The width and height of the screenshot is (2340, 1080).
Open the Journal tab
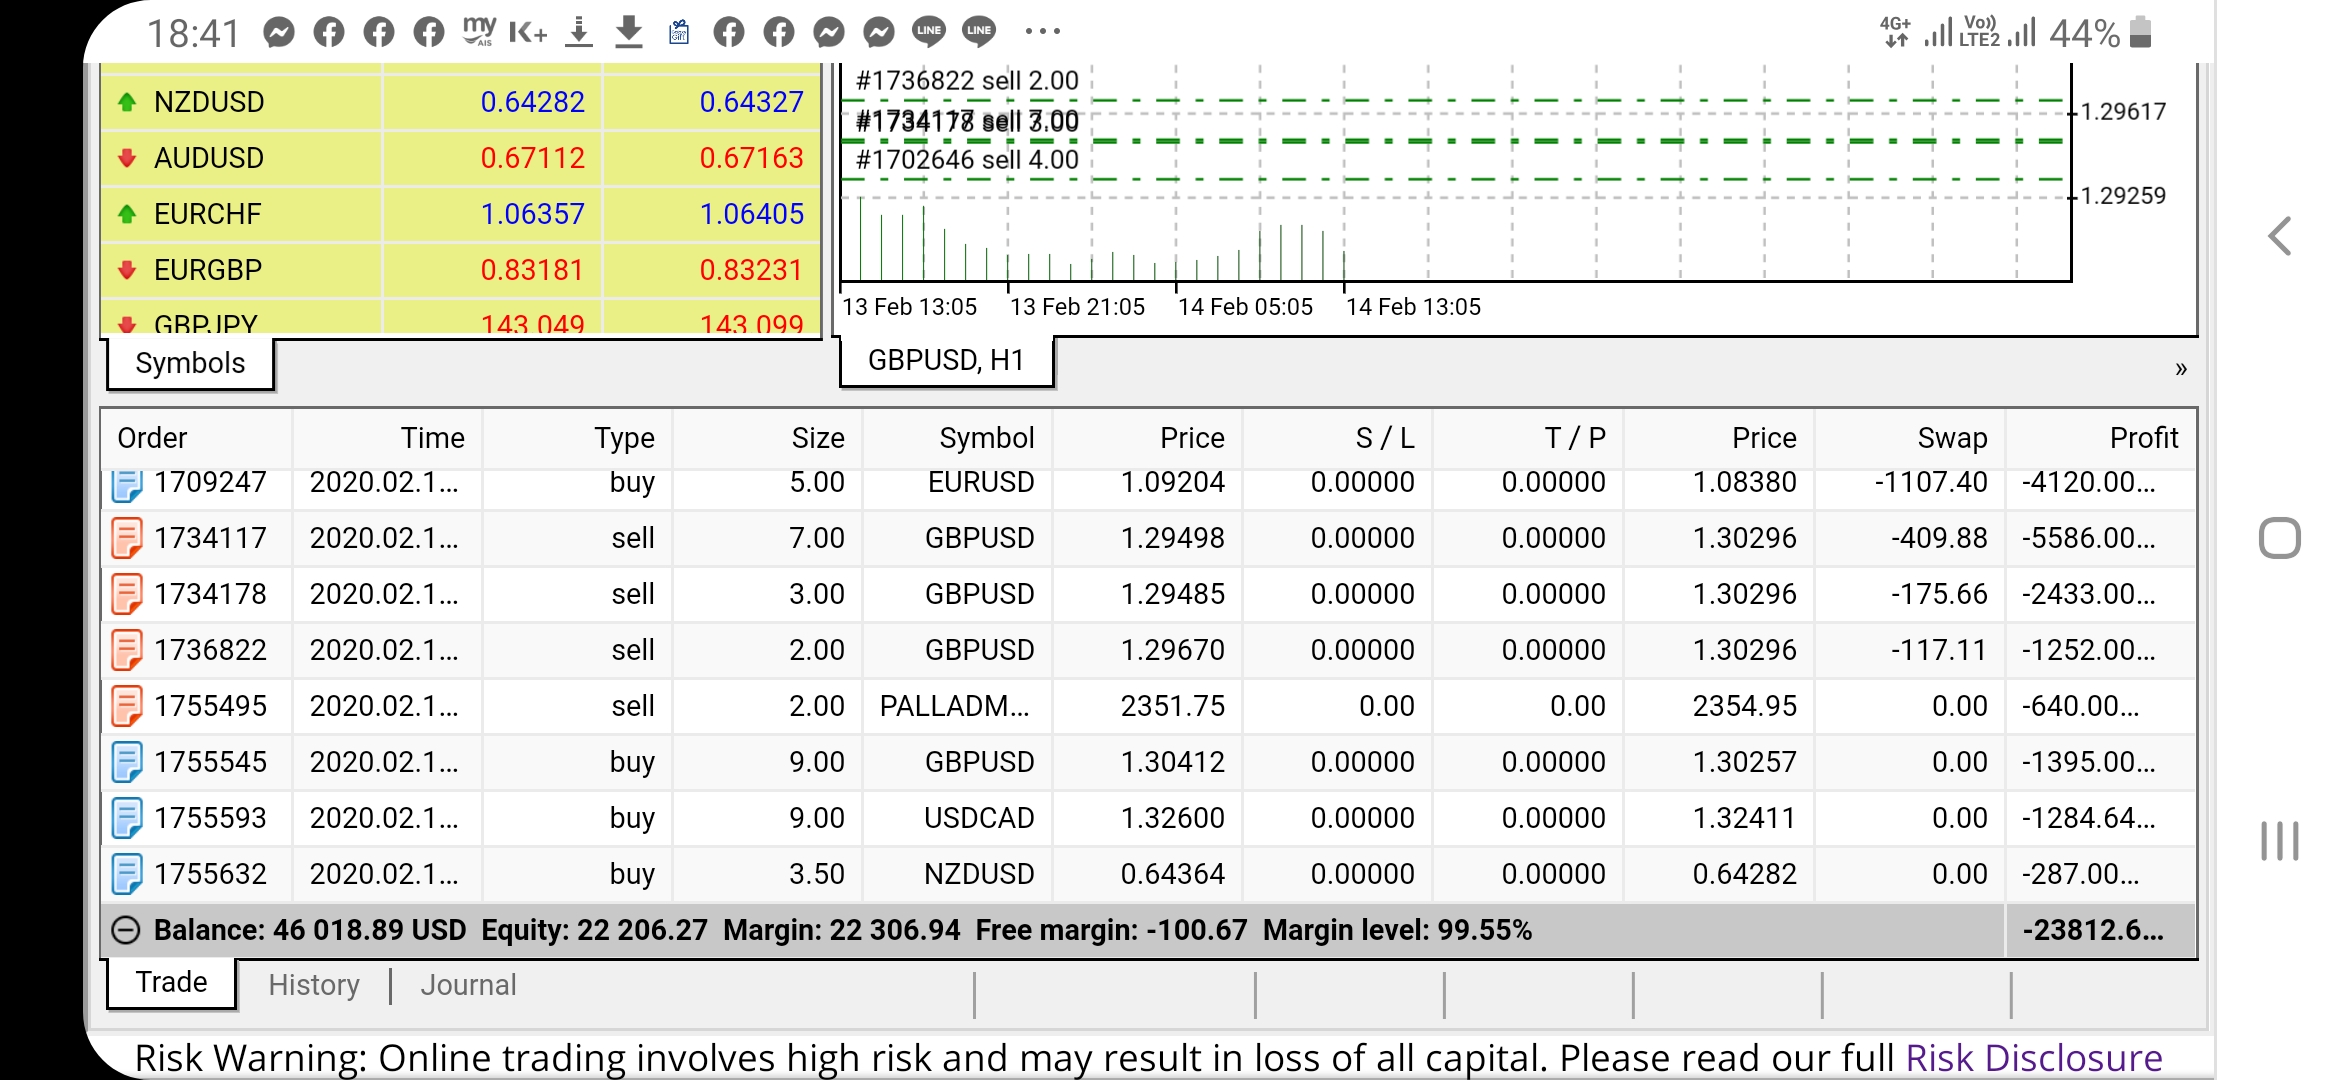click(468, 985)
